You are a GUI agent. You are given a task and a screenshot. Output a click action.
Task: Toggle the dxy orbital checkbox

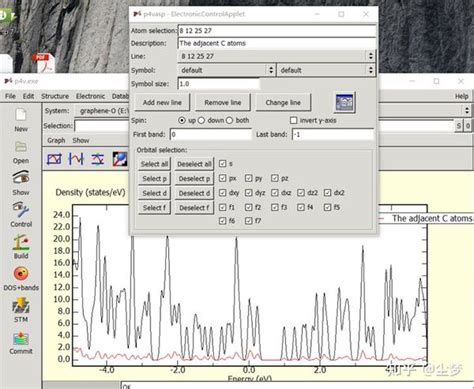[223, 193]
